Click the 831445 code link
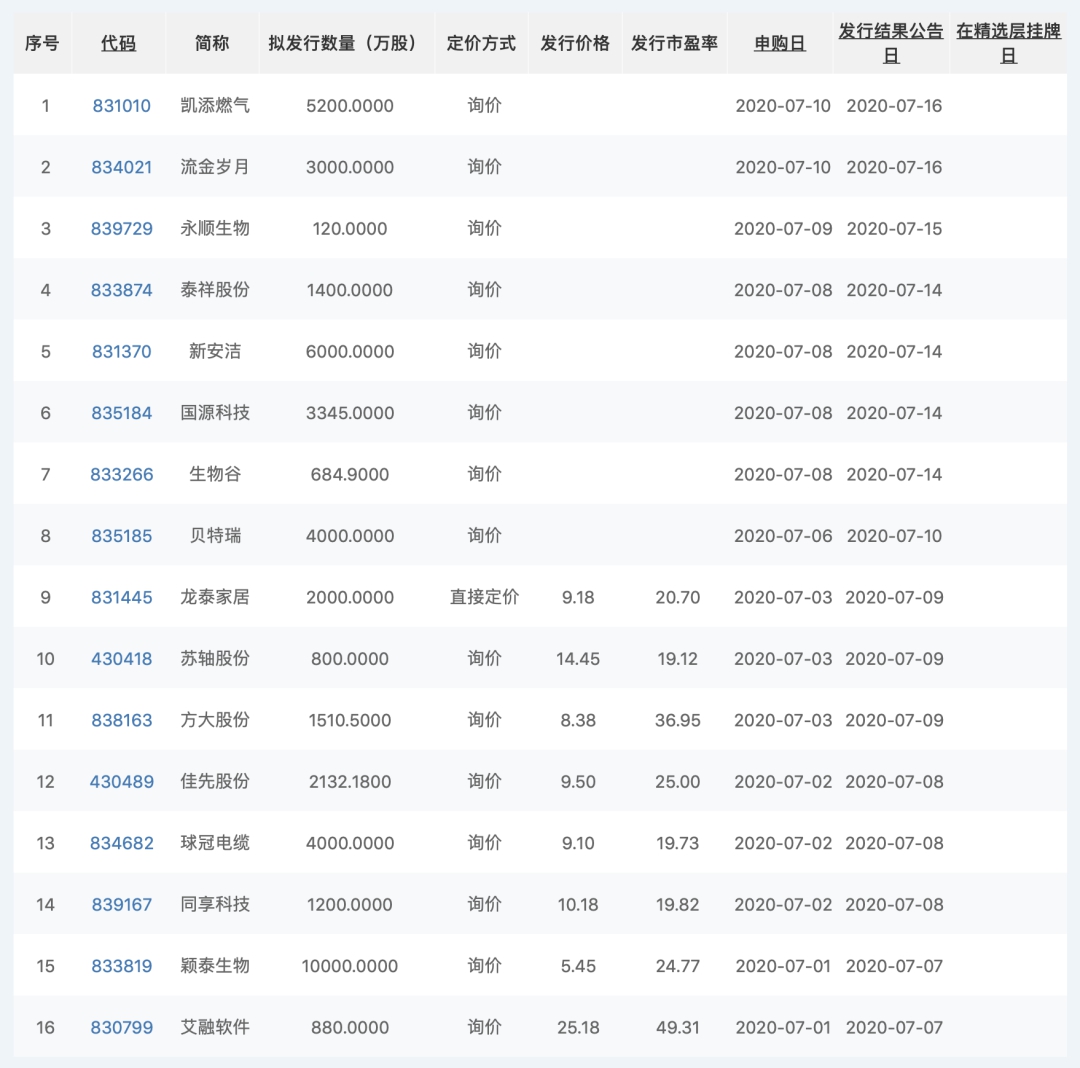 coord(122,598)
